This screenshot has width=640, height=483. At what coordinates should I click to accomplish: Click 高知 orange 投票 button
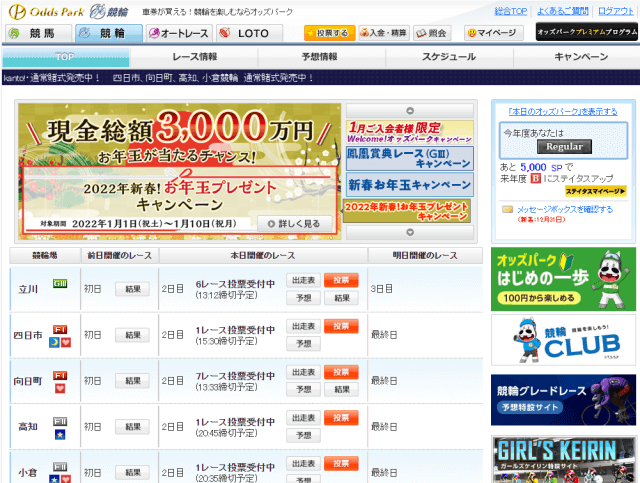pos(341,418)
